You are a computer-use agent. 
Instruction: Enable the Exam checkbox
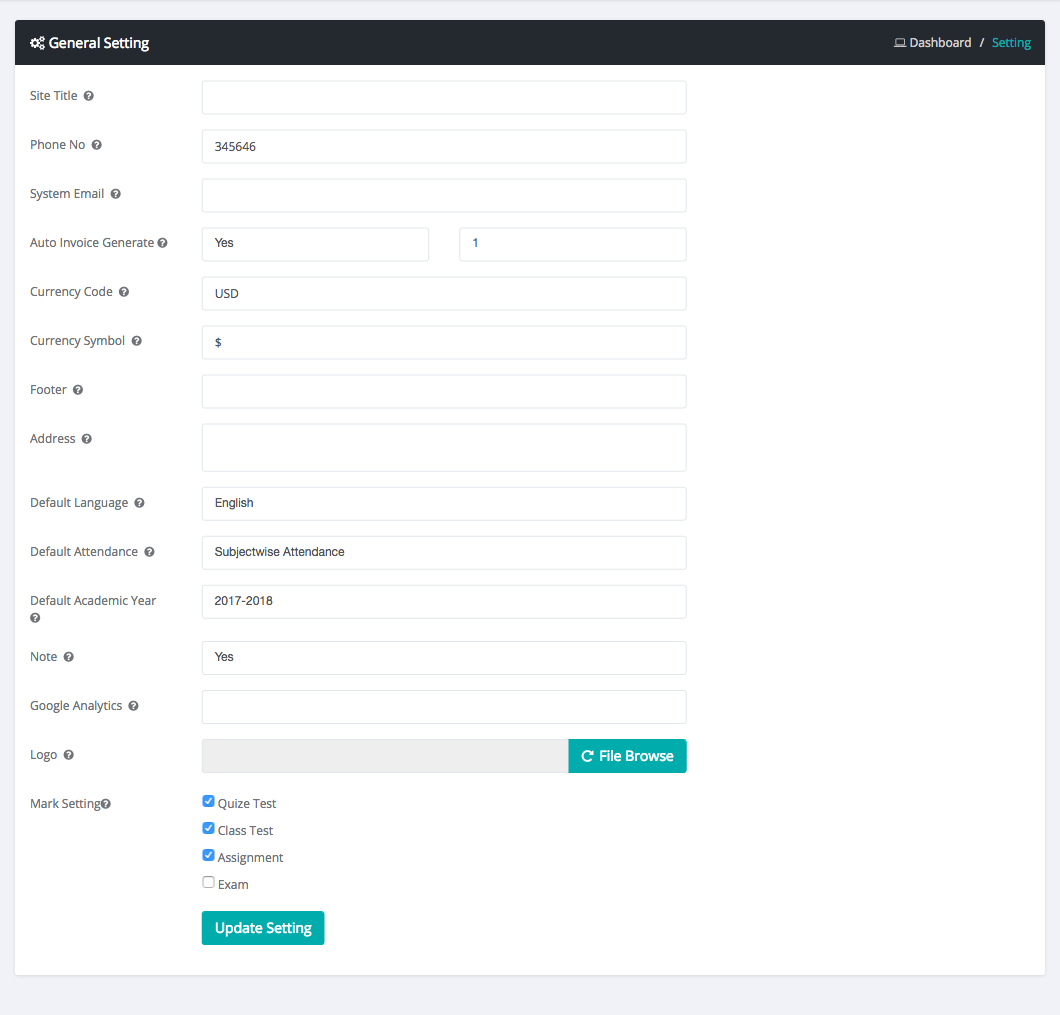[208, 882]
